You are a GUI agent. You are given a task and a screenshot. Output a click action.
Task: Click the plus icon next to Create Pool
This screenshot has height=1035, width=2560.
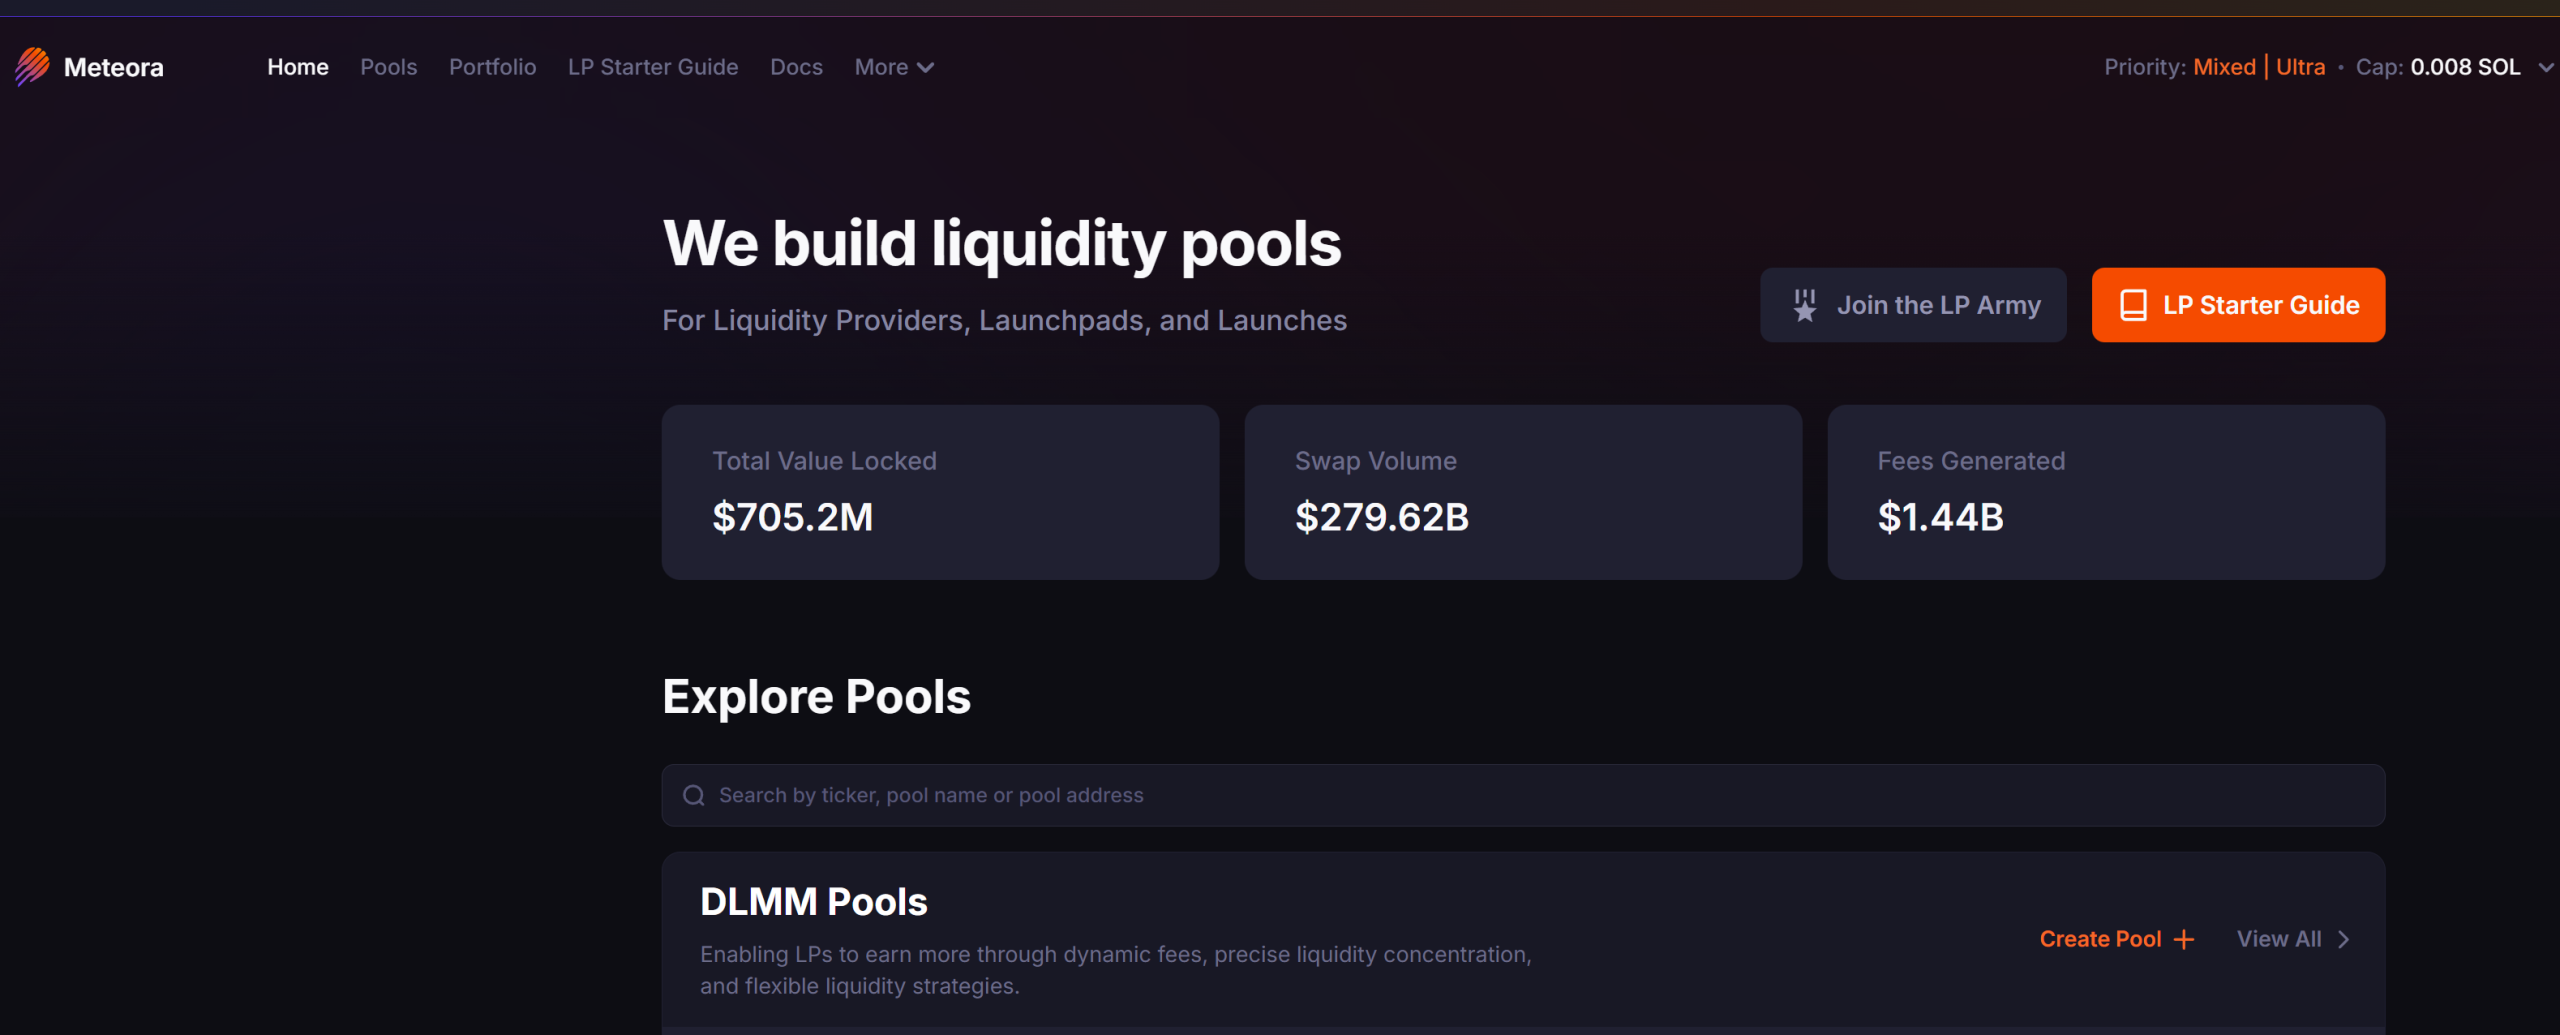click(2184, 940)
